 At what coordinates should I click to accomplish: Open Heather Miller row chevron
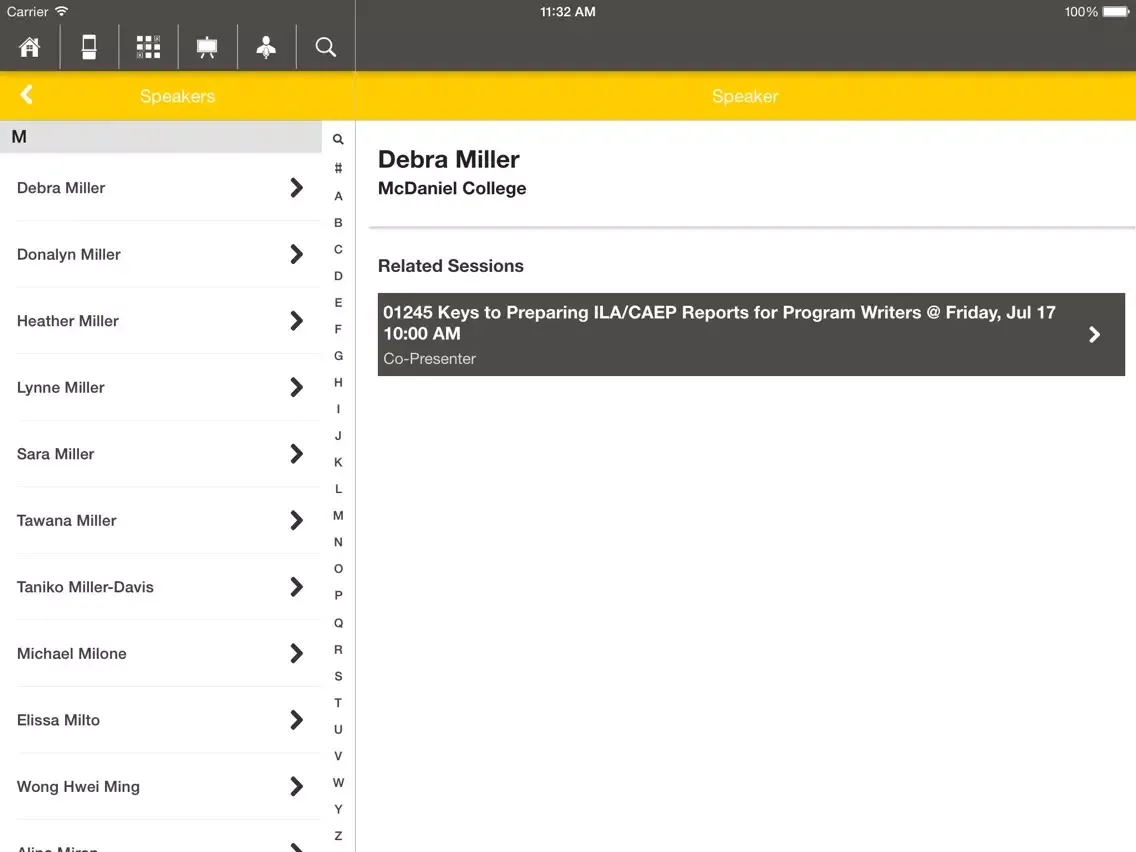click(296, 321)
